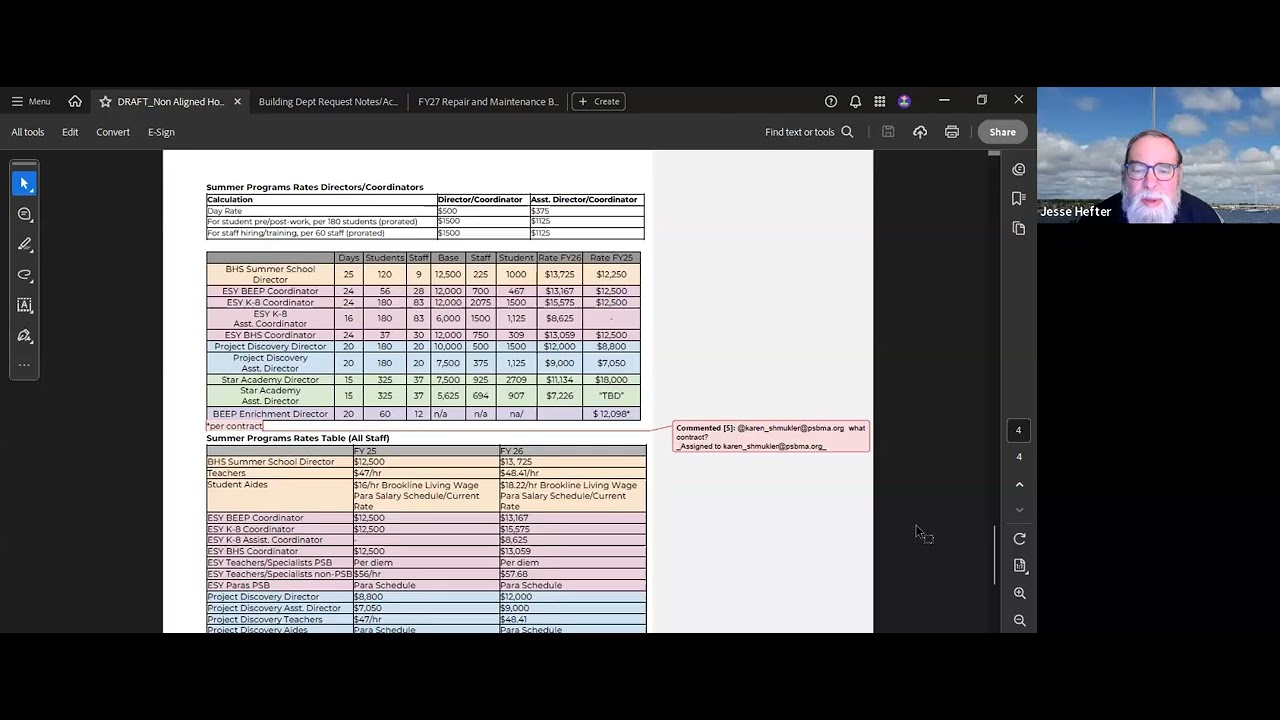The height and width of the screenshot is (720, 1280).
Task: Click the Share button
Action: [x=1002, y=132]
